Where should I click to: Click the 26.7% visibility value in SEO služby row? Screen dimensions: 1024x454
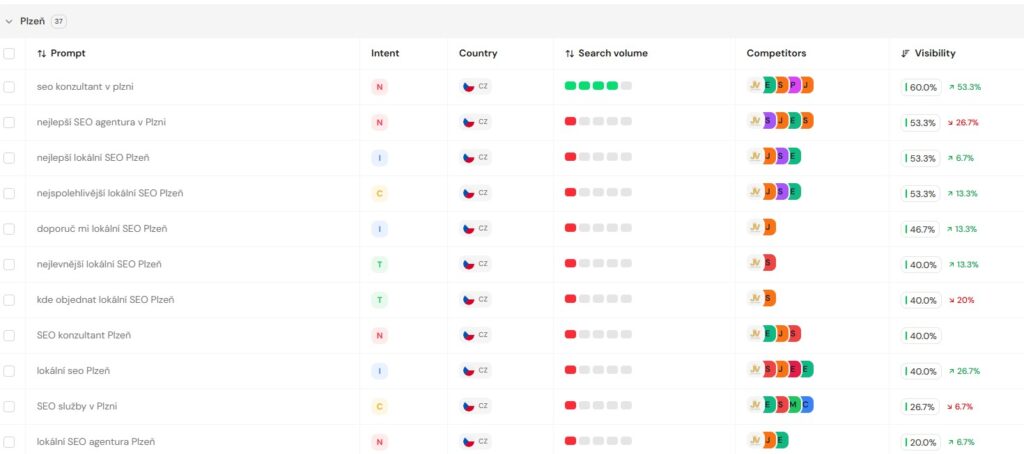click(921, 407)
